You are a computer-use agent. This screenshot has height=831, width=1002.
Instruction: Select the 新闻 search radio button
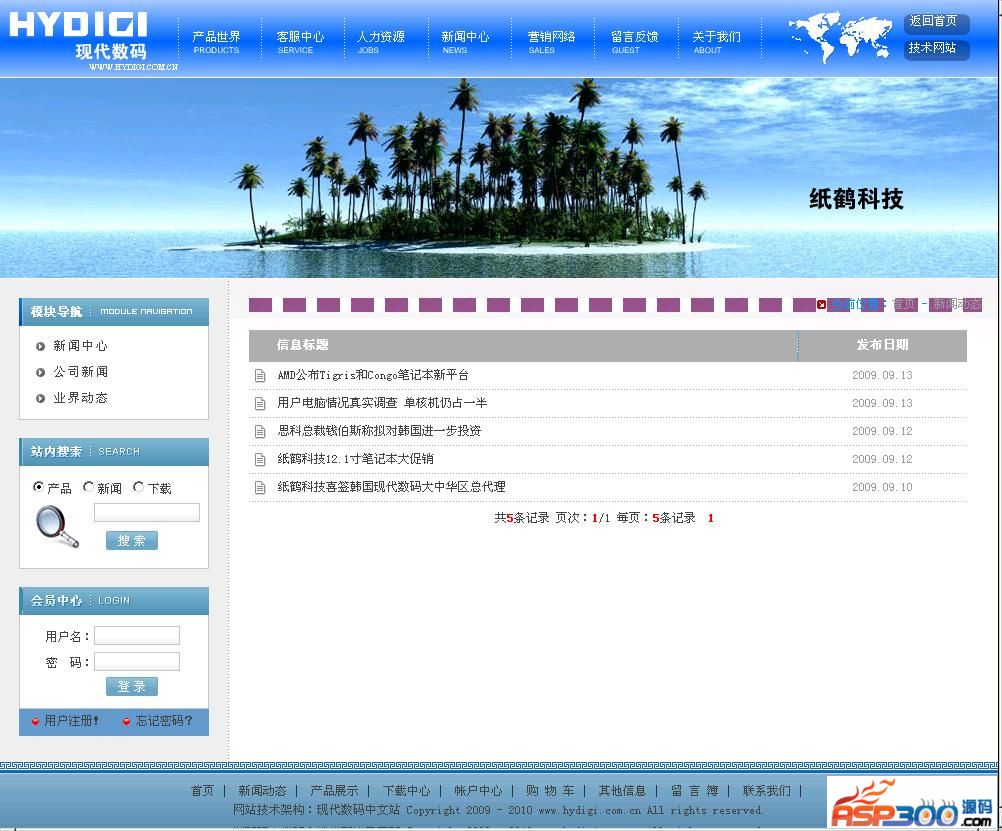88,487
